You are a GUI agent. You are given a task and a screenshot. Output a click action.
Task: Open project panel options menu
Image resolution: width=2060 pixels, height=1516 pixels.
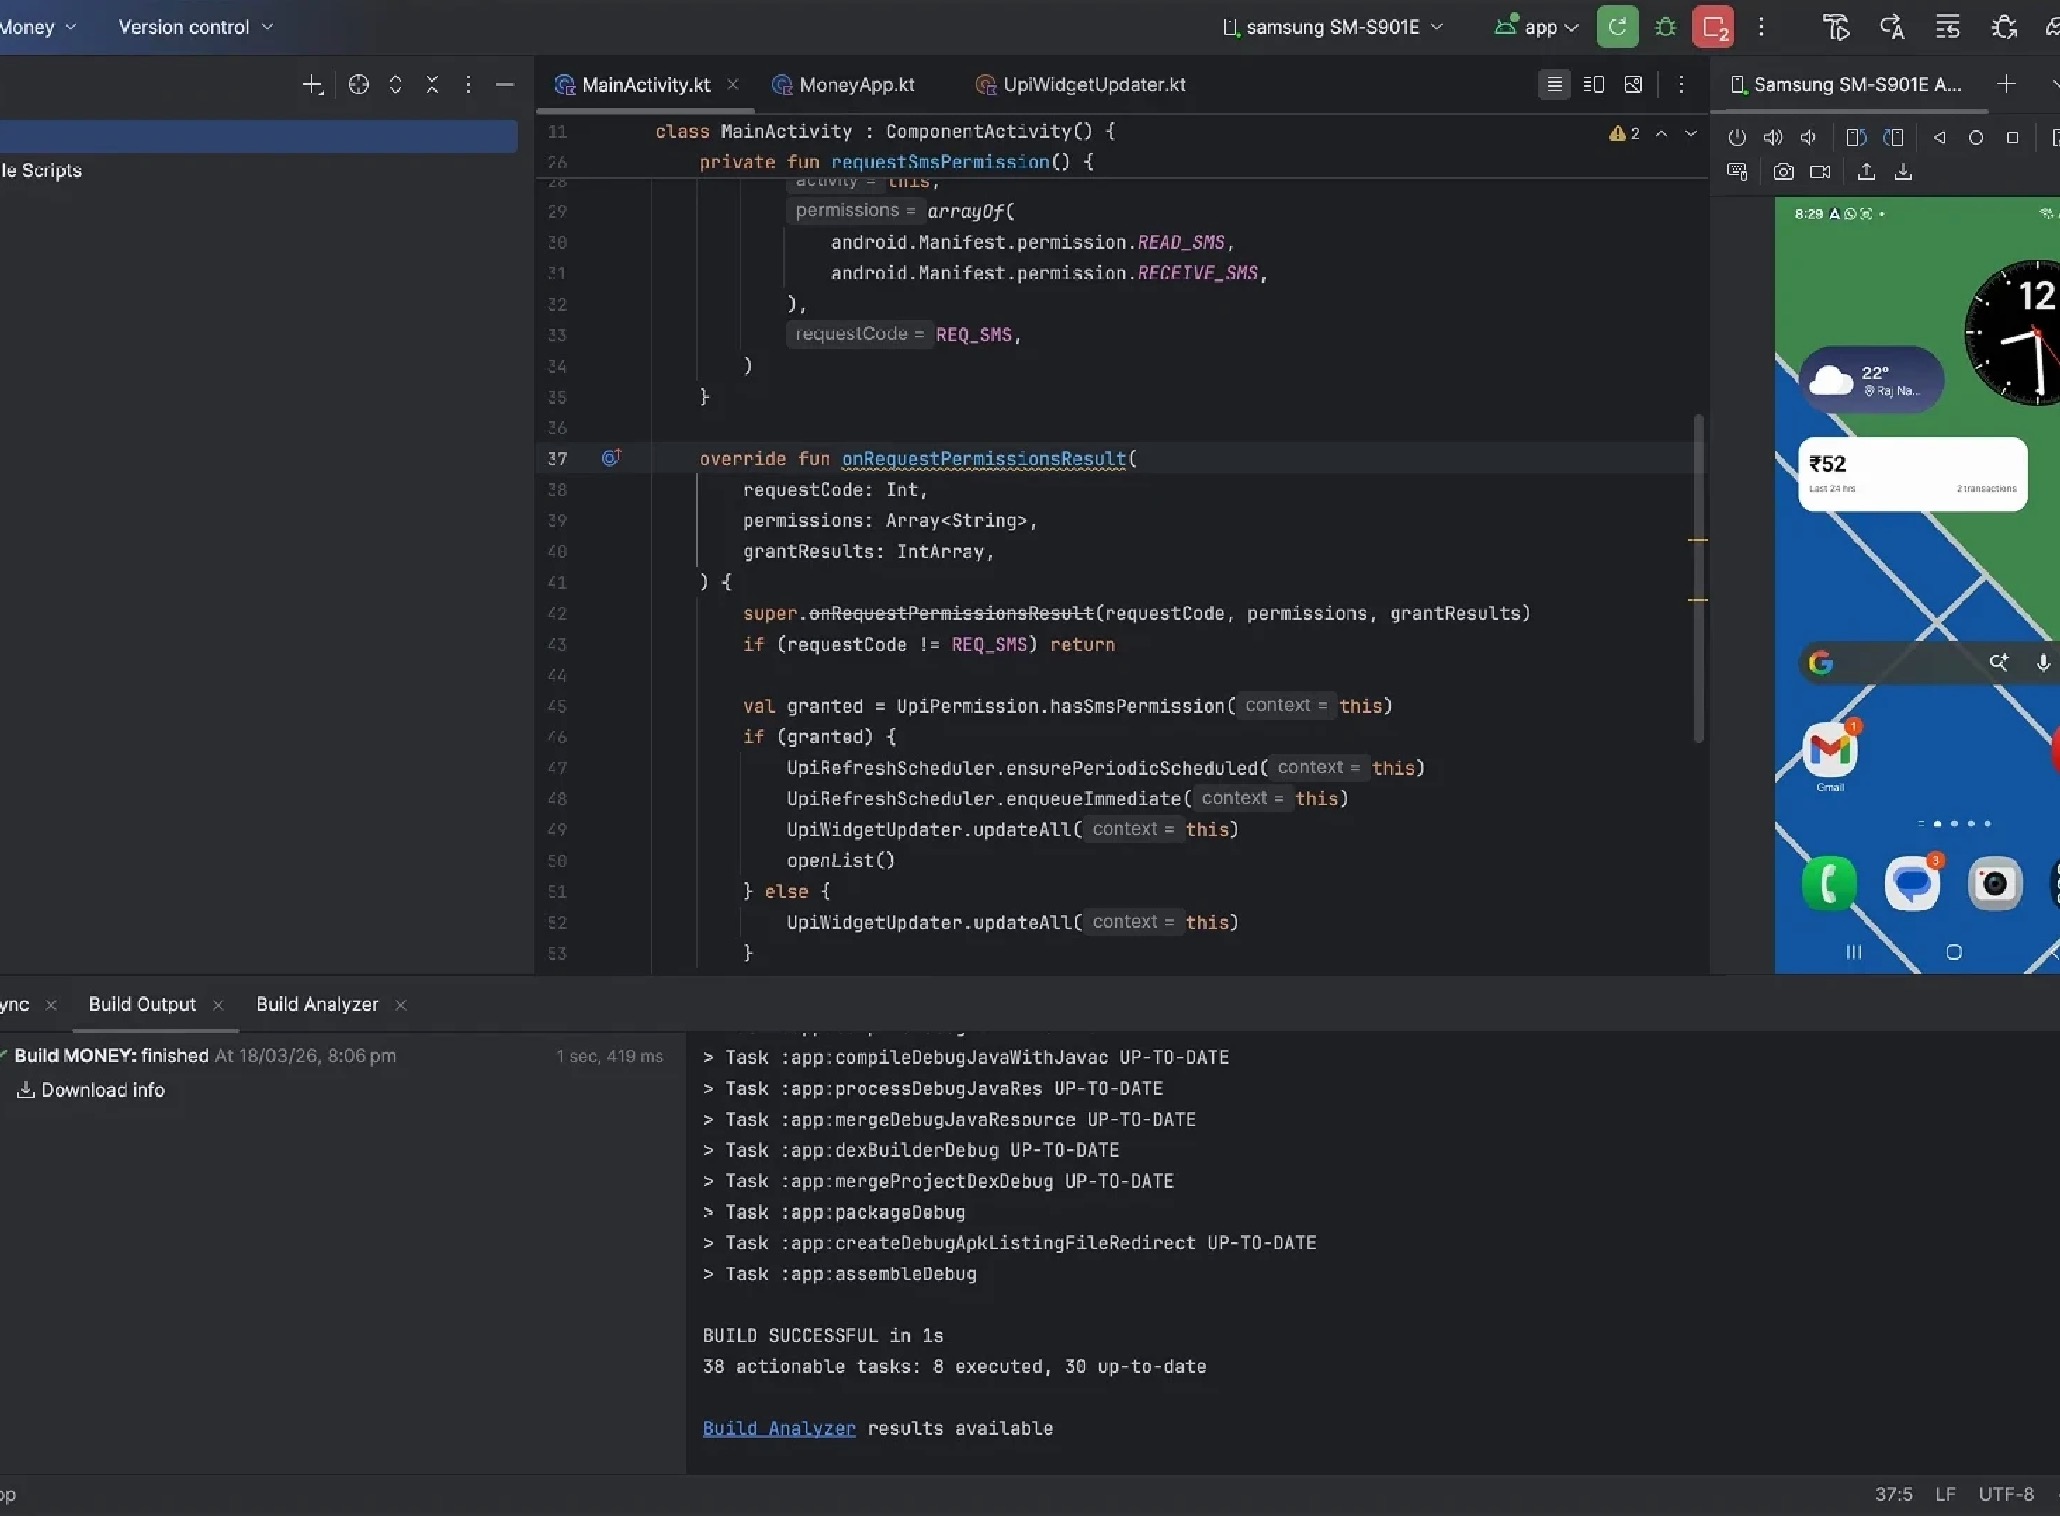coord(468,85)
